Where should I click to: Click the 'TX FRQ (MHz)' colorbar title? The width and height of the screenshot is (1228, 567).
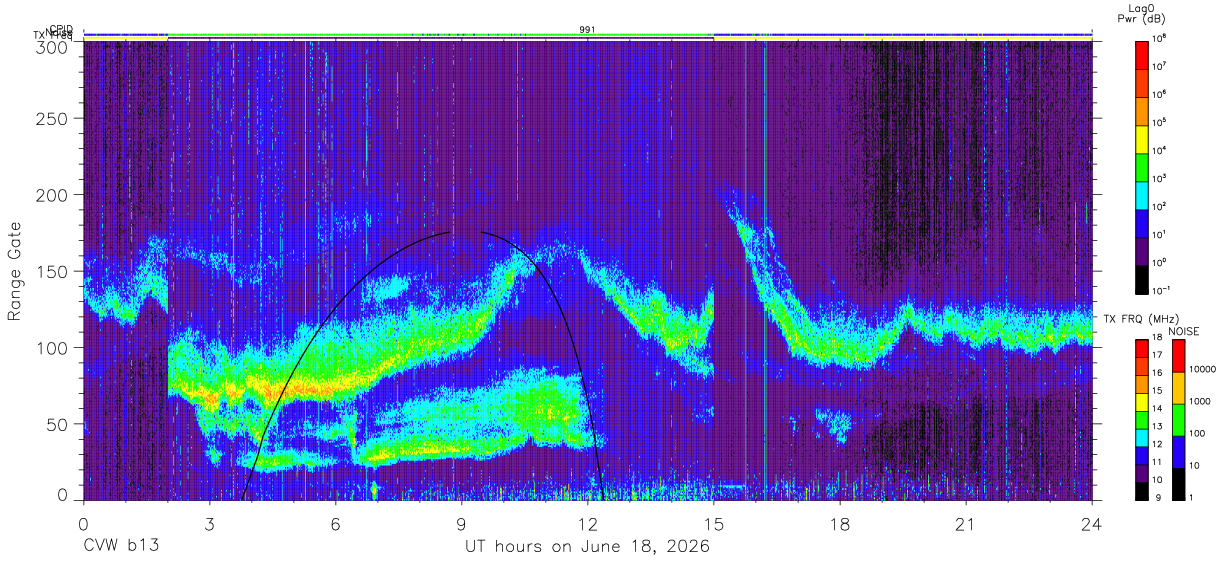[1144, 319]
